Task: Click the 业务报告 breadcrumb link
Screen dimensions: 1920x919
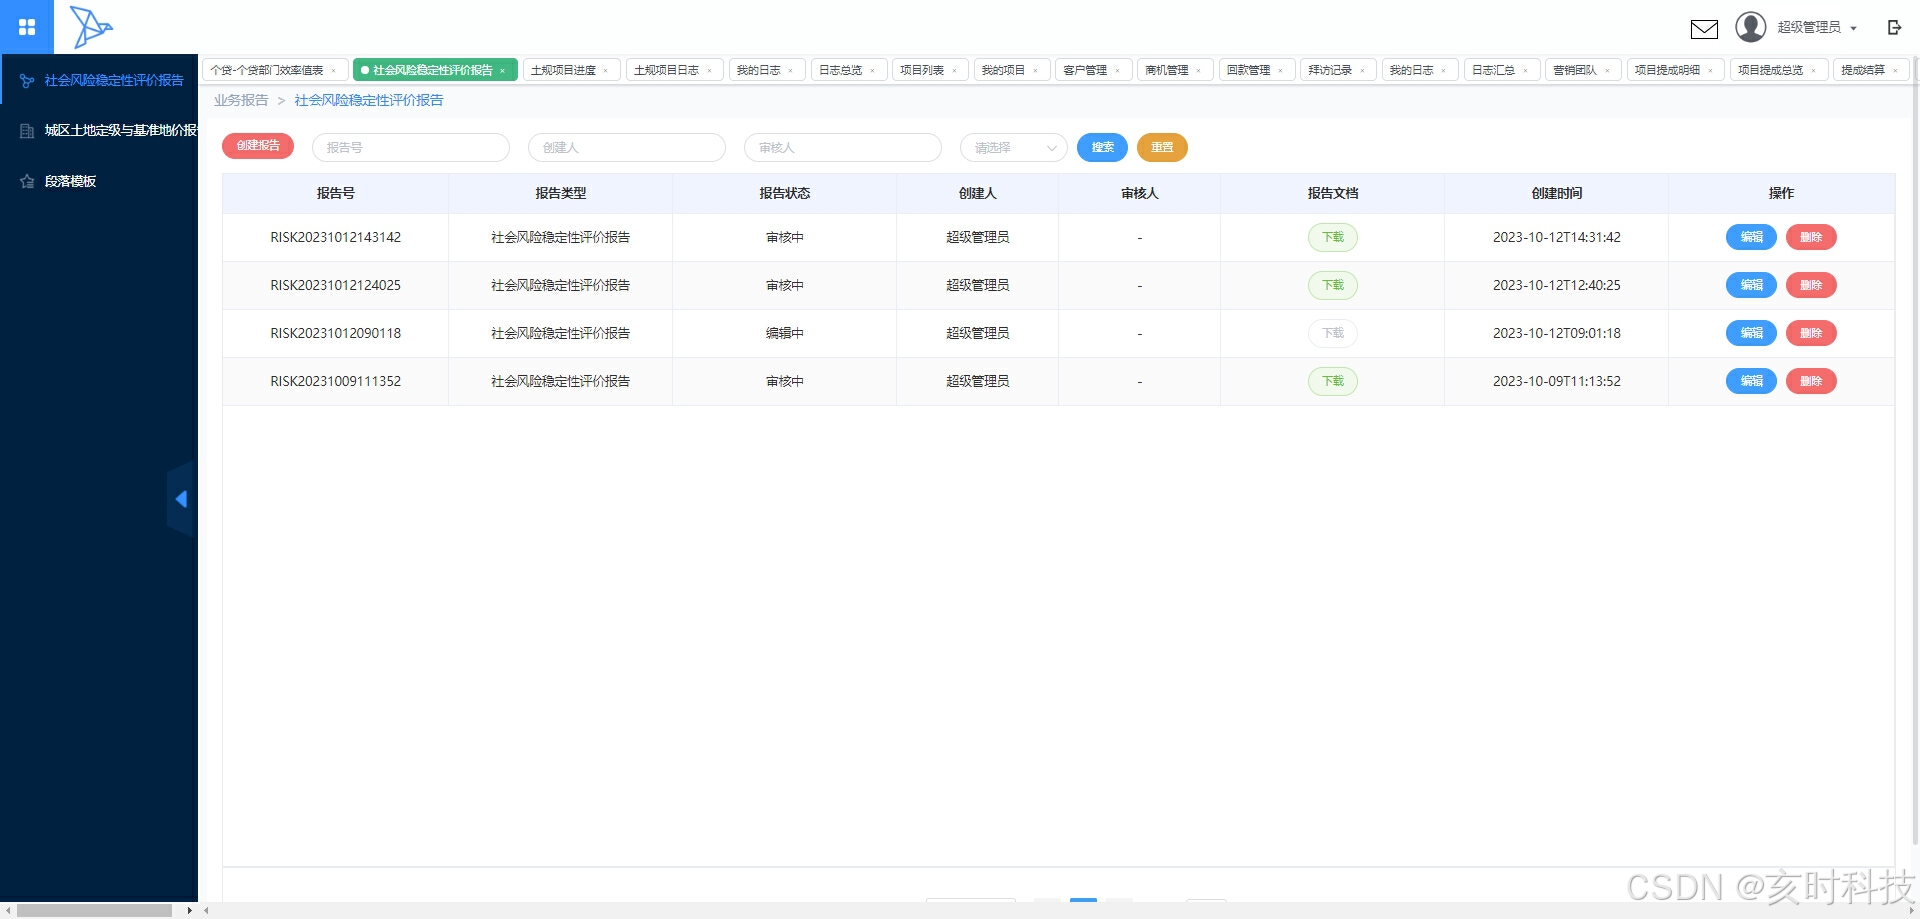Action: click(x=241, y=101)
